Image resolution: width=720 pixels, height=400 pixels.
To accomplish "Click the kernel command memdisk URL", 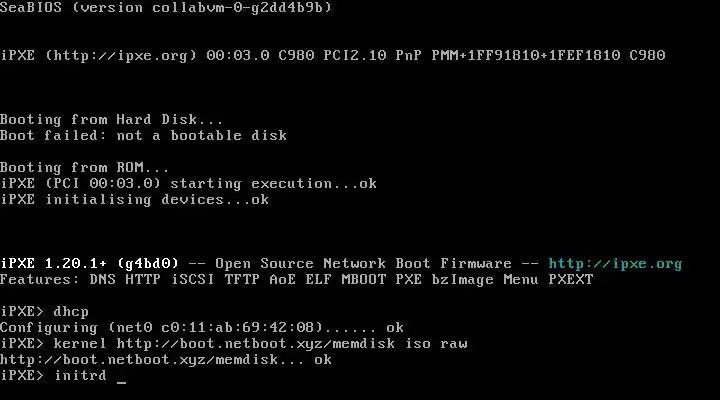I will pyautogui.click(x=256, y=344).
